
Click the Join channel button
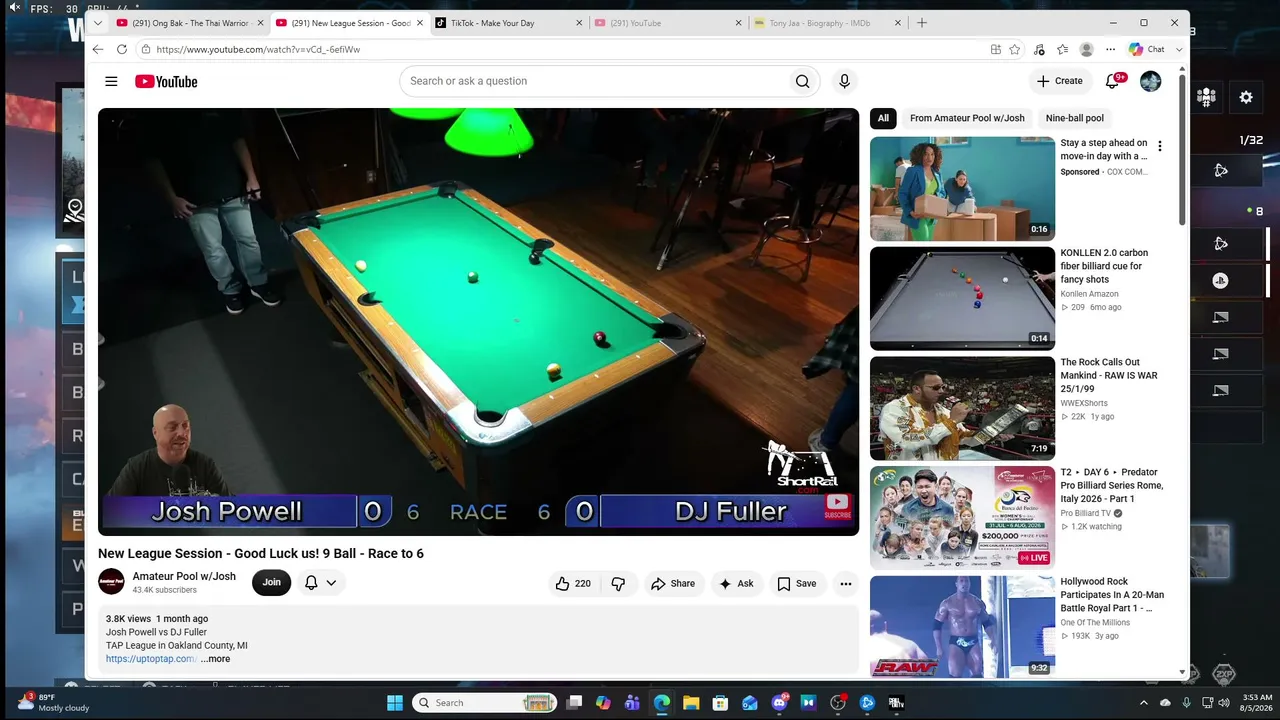(272, 582)
